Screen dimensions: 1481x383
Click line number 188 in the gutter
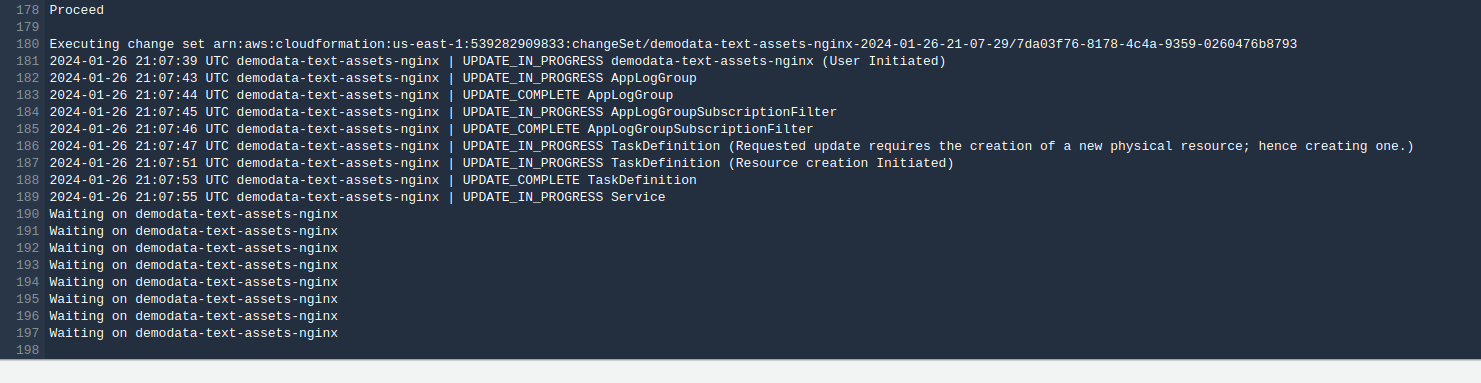[x=29, y=180]
